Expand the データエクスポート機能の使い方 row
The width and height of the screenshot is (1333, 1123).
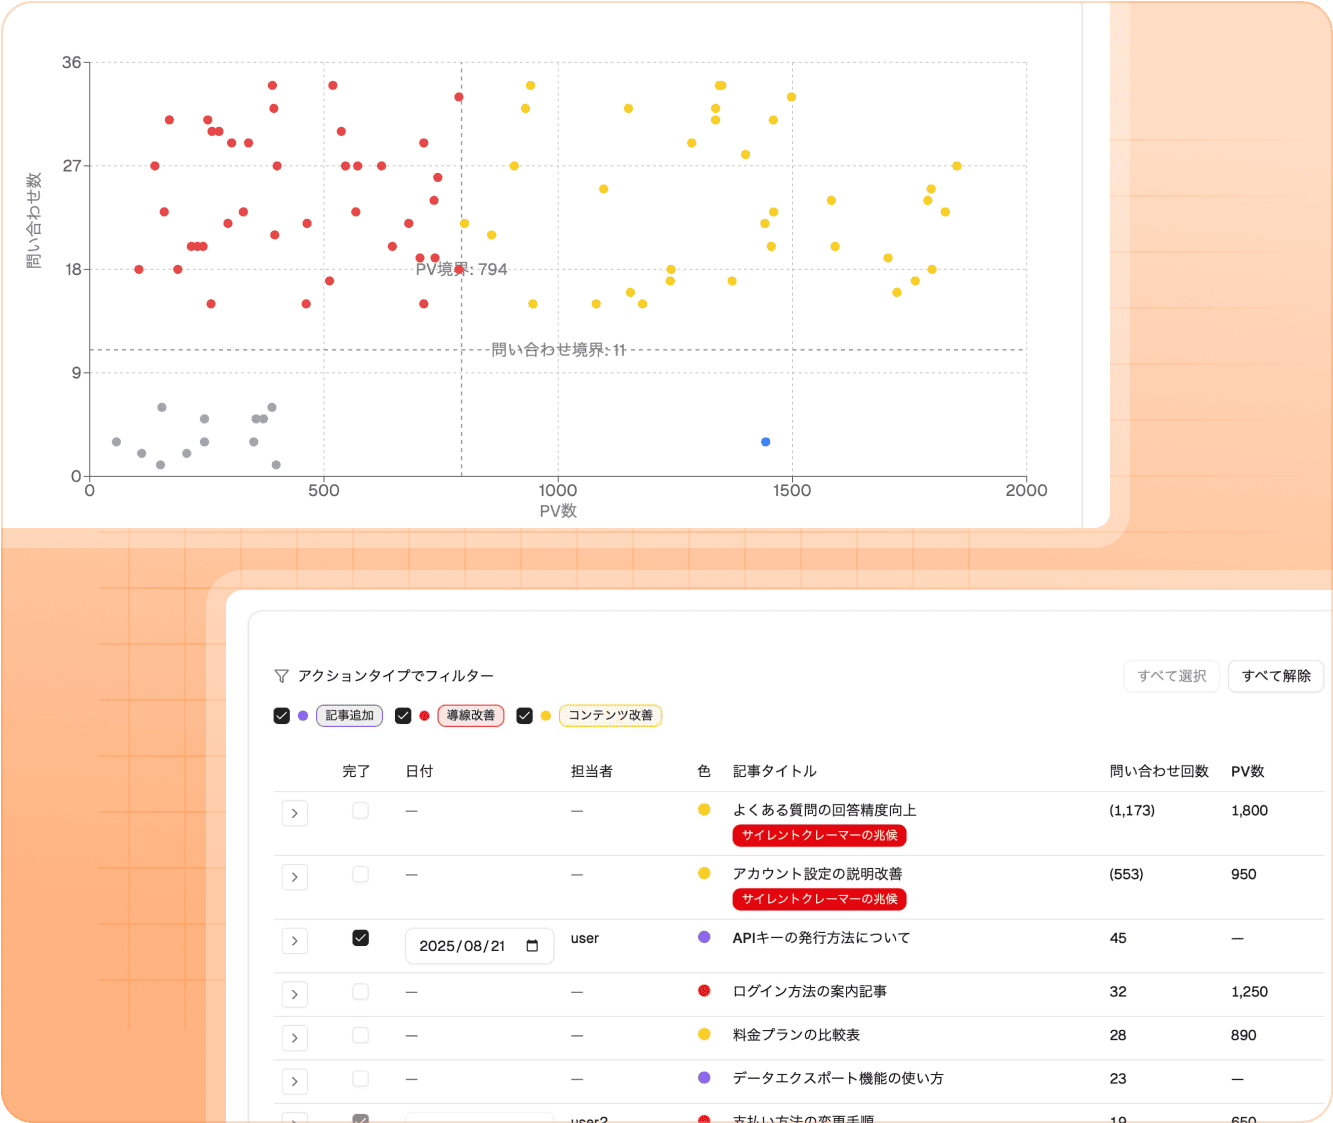tap(294, 1081)
